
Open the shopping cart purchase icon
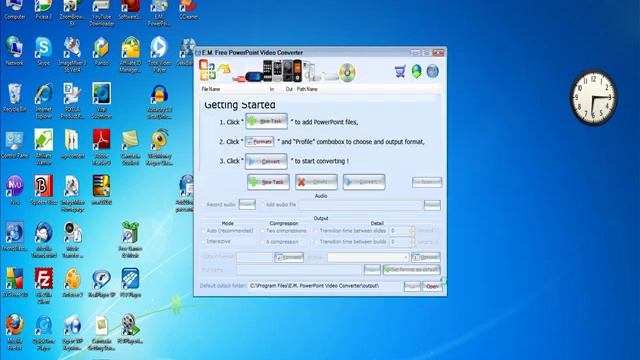[400, 72]
